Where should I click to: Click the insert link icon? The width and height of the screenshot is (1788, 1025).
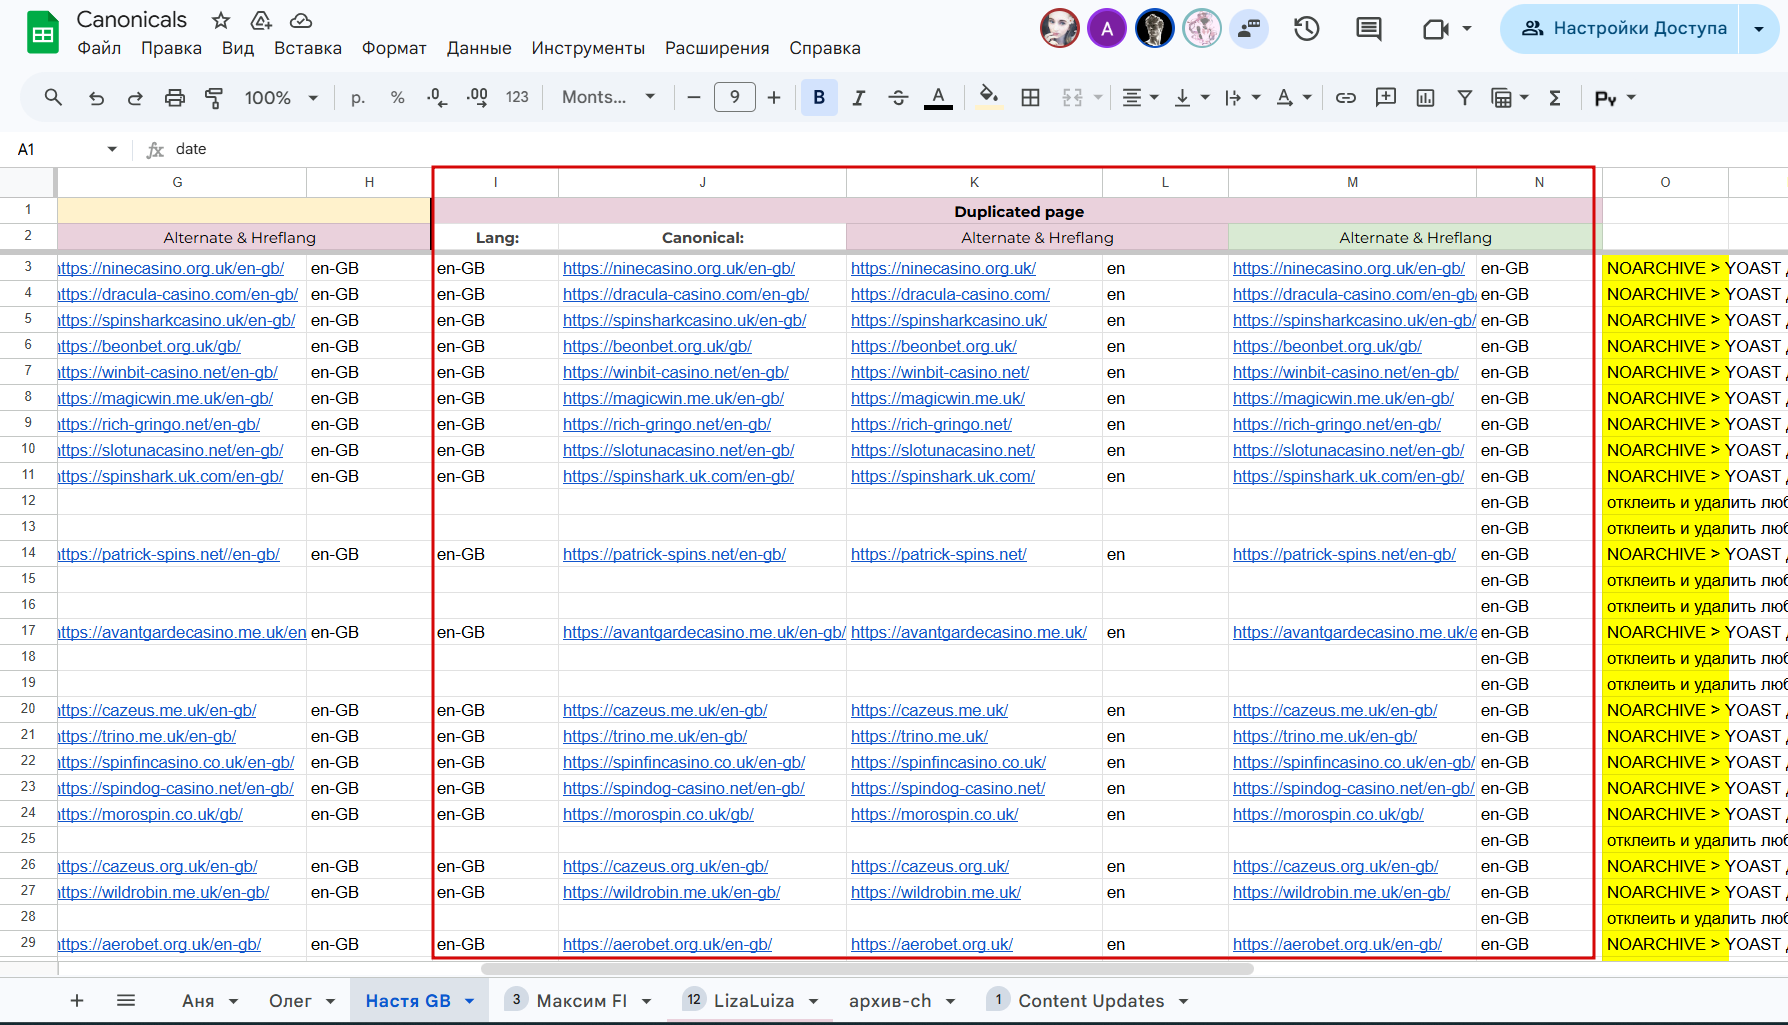pos(1346,97)
